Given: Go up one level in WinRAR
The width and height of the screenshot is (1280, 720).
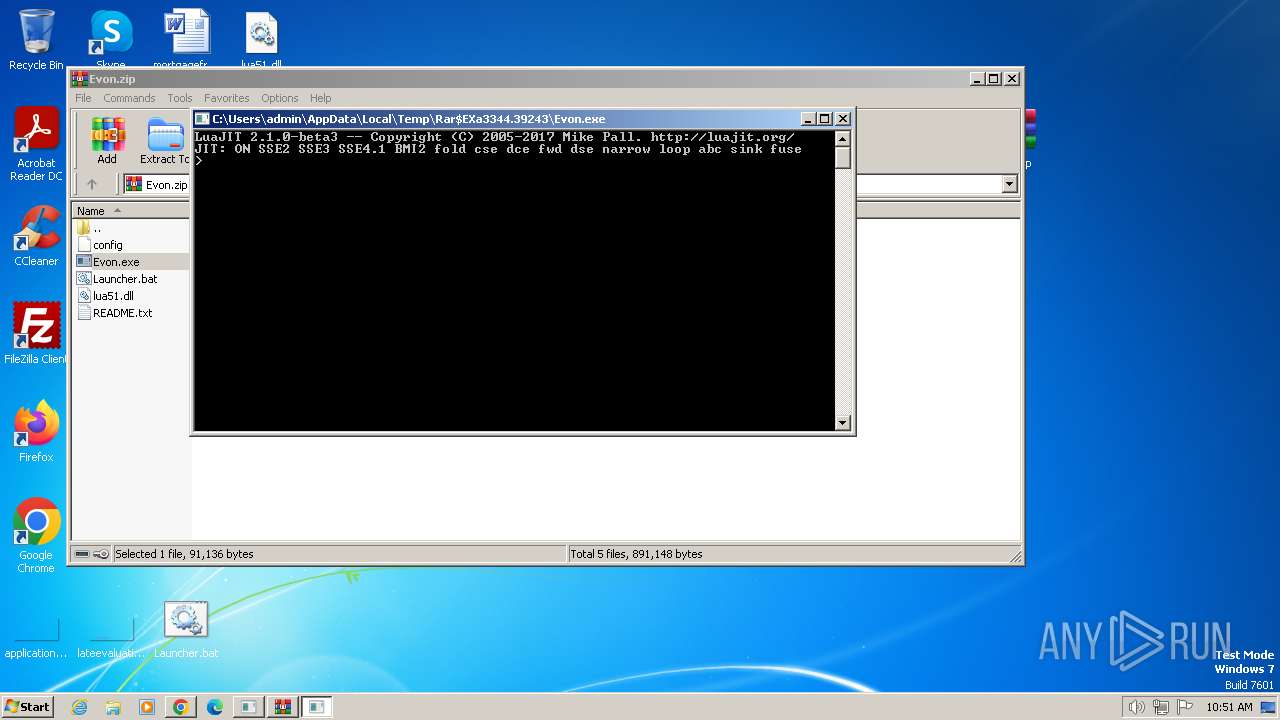Looking at the screenshot, I should (92, 184).
